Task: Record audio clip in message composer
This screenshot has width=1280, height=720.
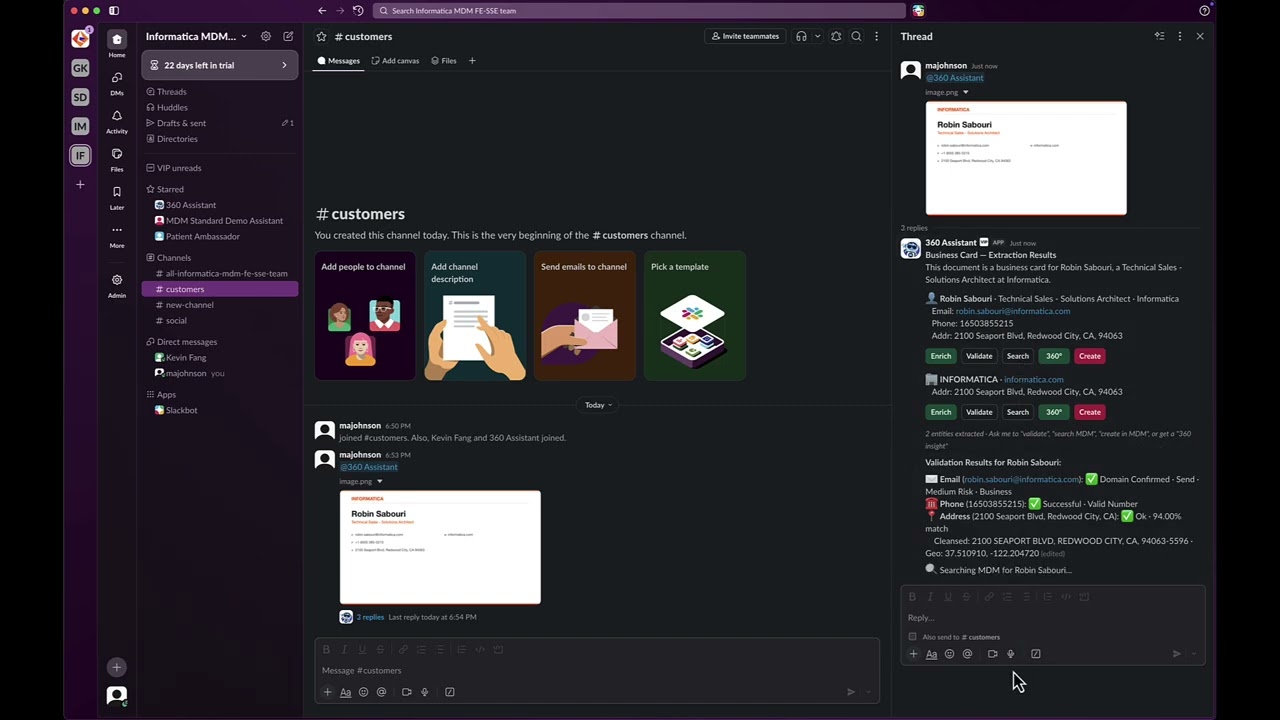Action: click(424, 692)
